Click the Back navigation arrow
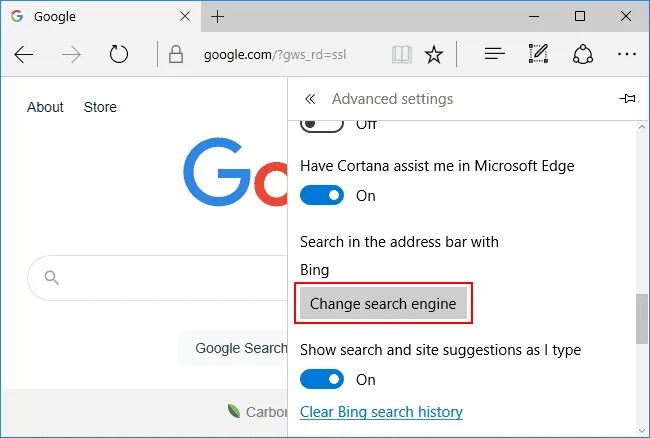Viewport: 650px width, 438px height. pyautogui.click(x=24, y=54)
